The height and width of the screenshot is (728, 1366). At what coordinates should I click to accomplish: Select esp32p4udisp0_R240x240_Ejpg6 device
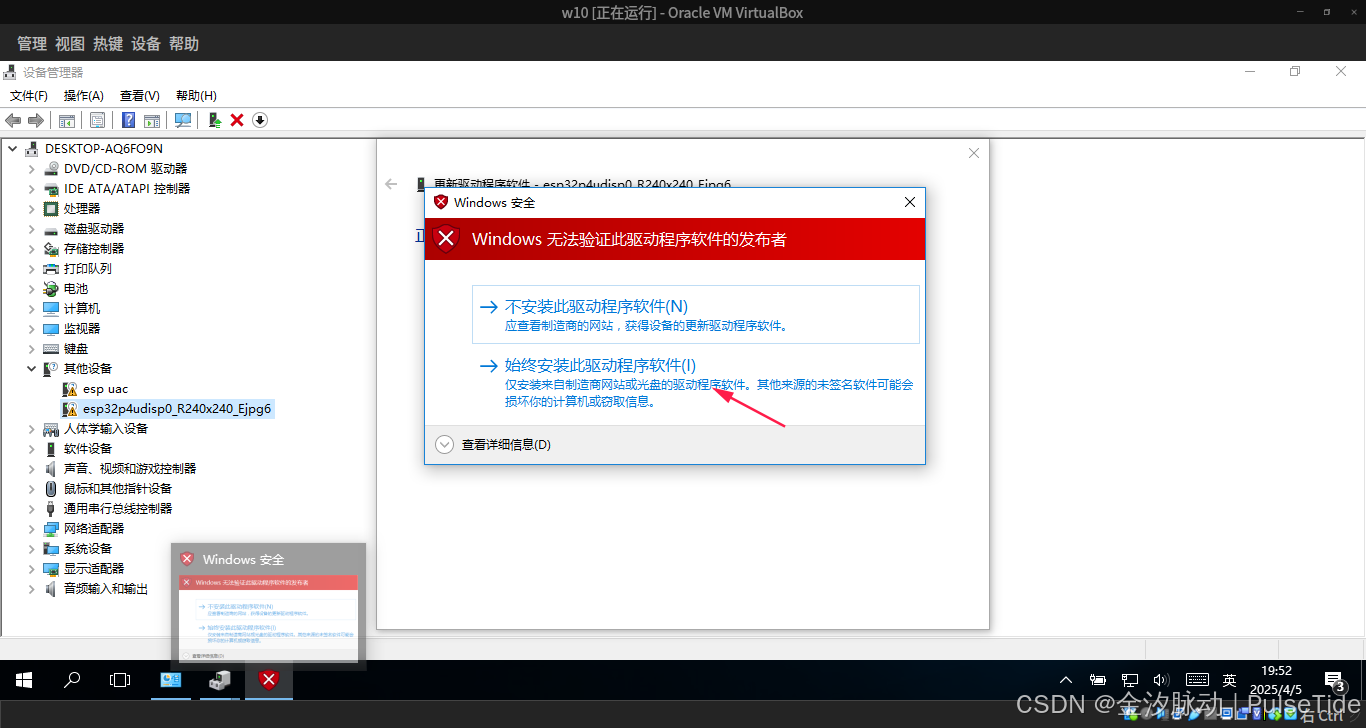point(177,408)
